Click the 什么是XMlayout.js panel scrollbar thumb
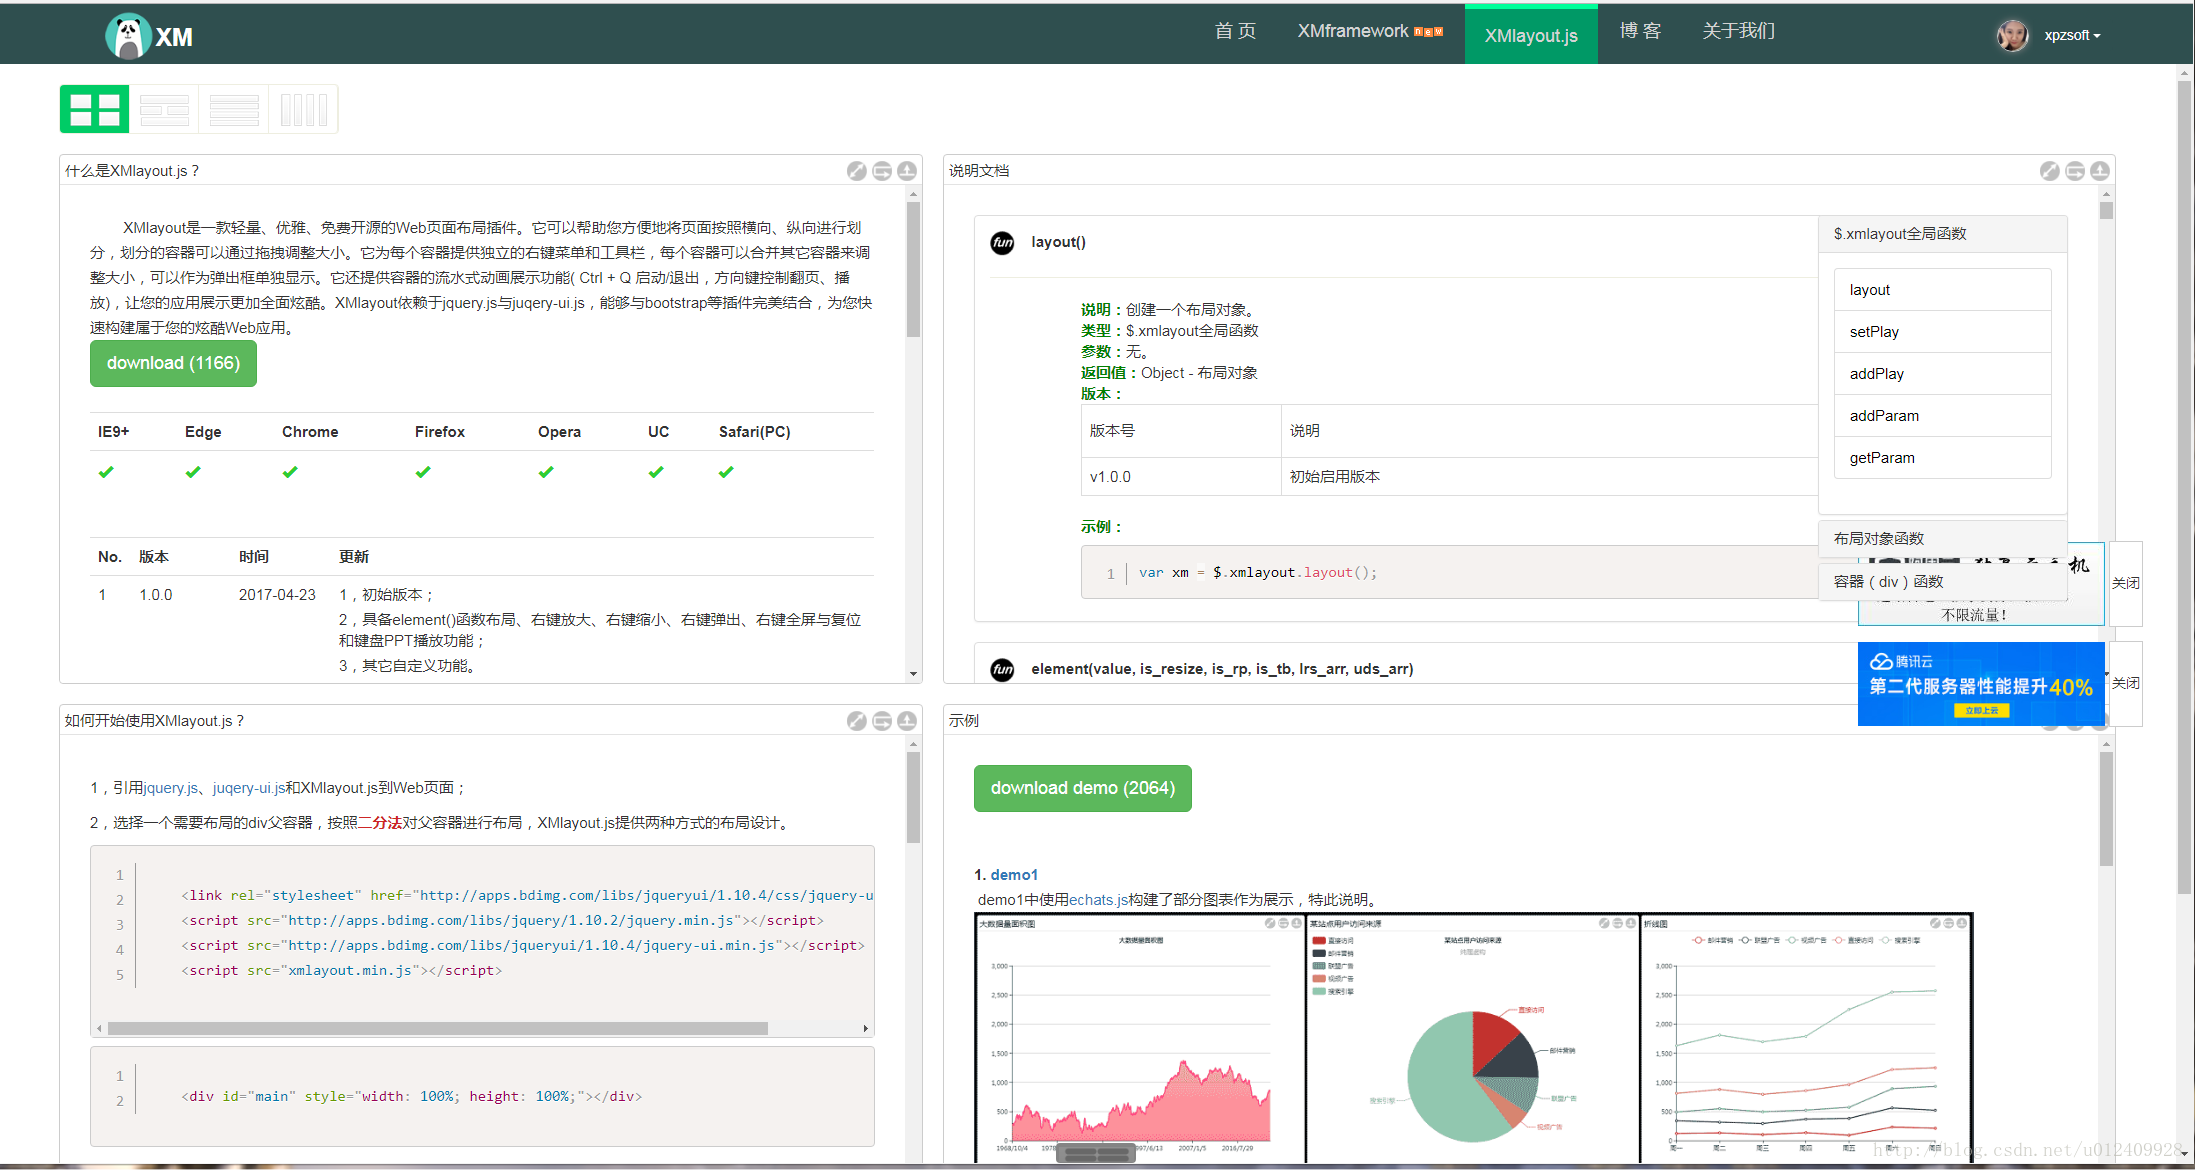 [x=913, y=270]
